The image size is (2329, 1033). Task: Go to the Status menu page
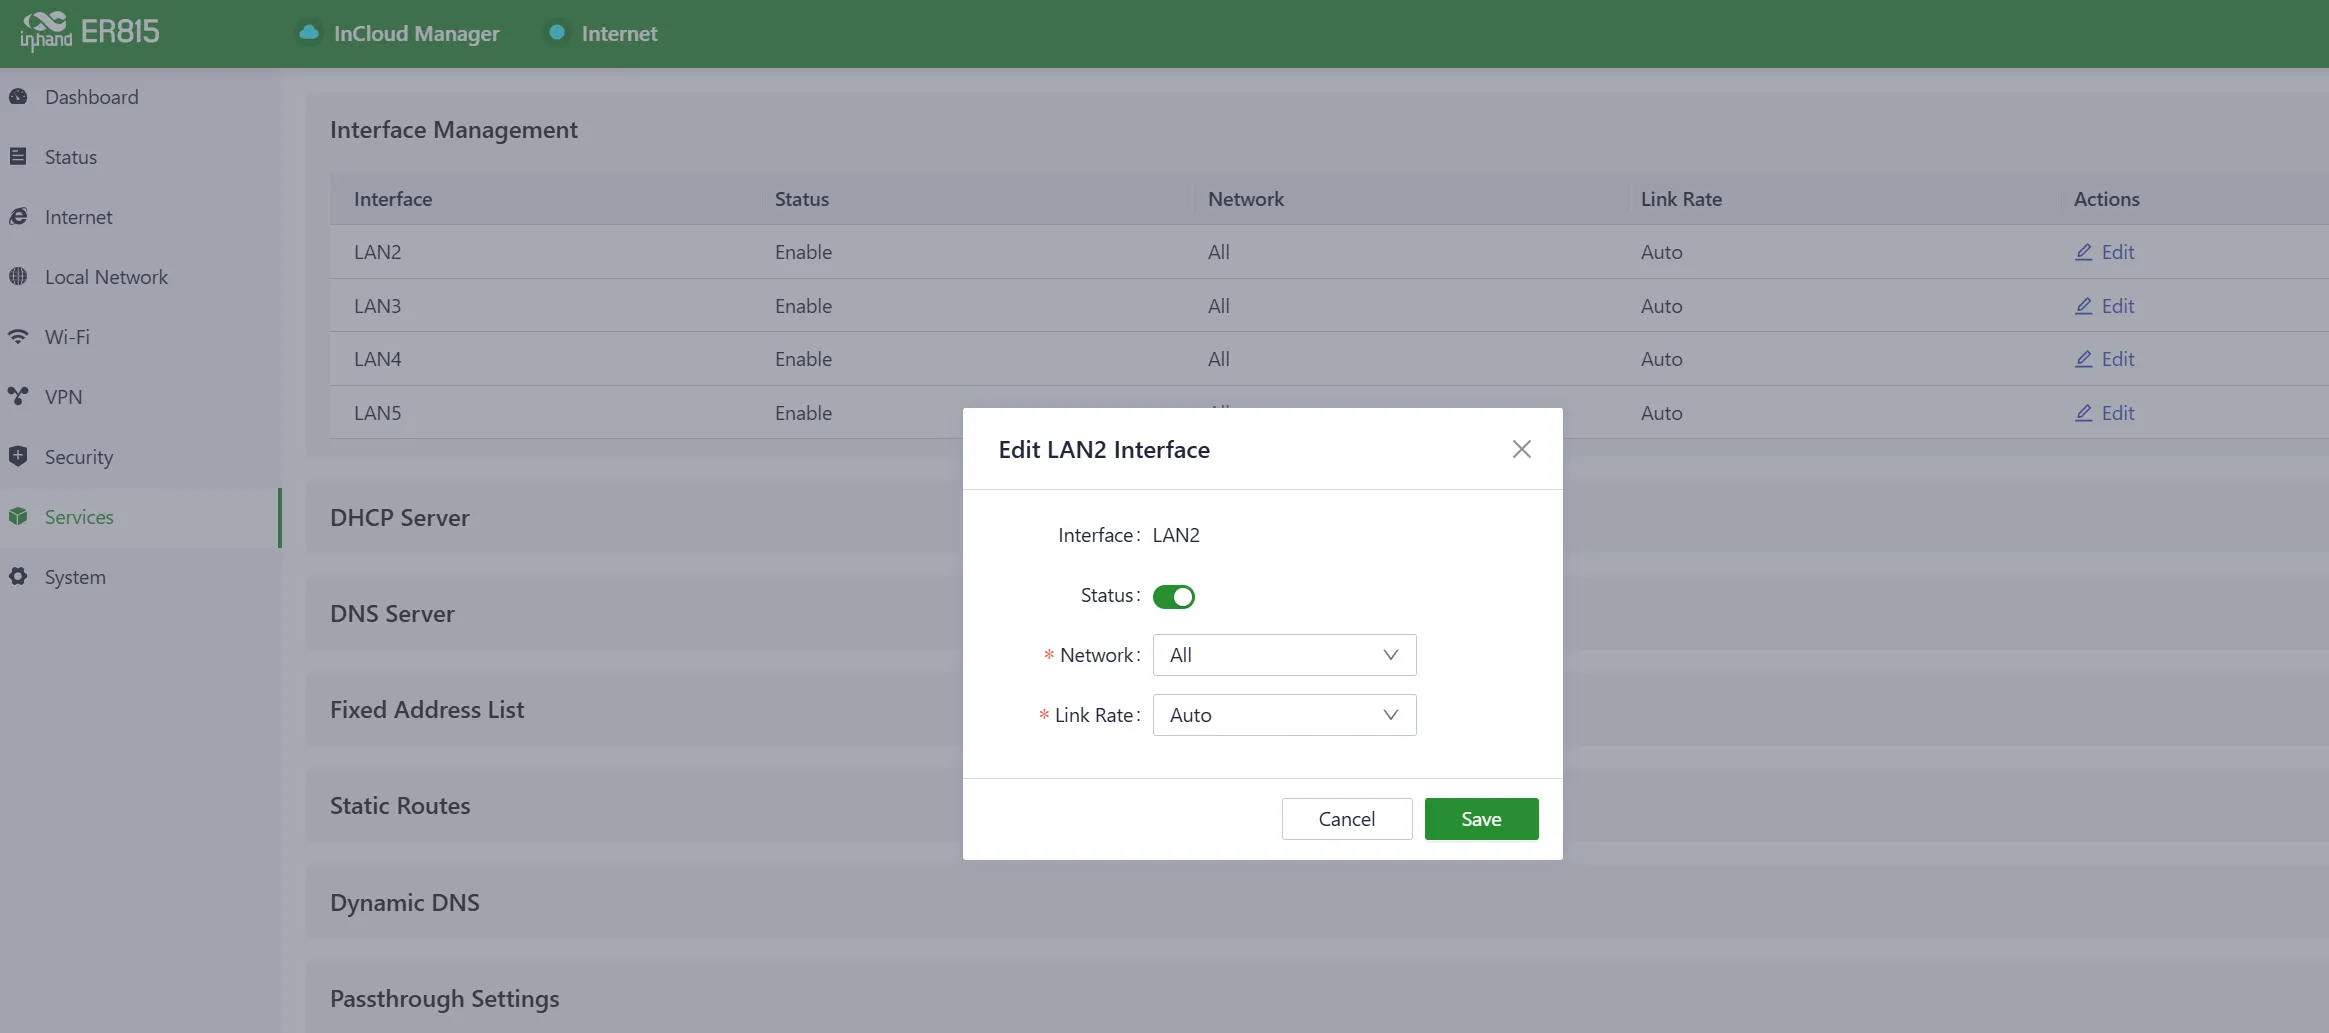[140, 157]
